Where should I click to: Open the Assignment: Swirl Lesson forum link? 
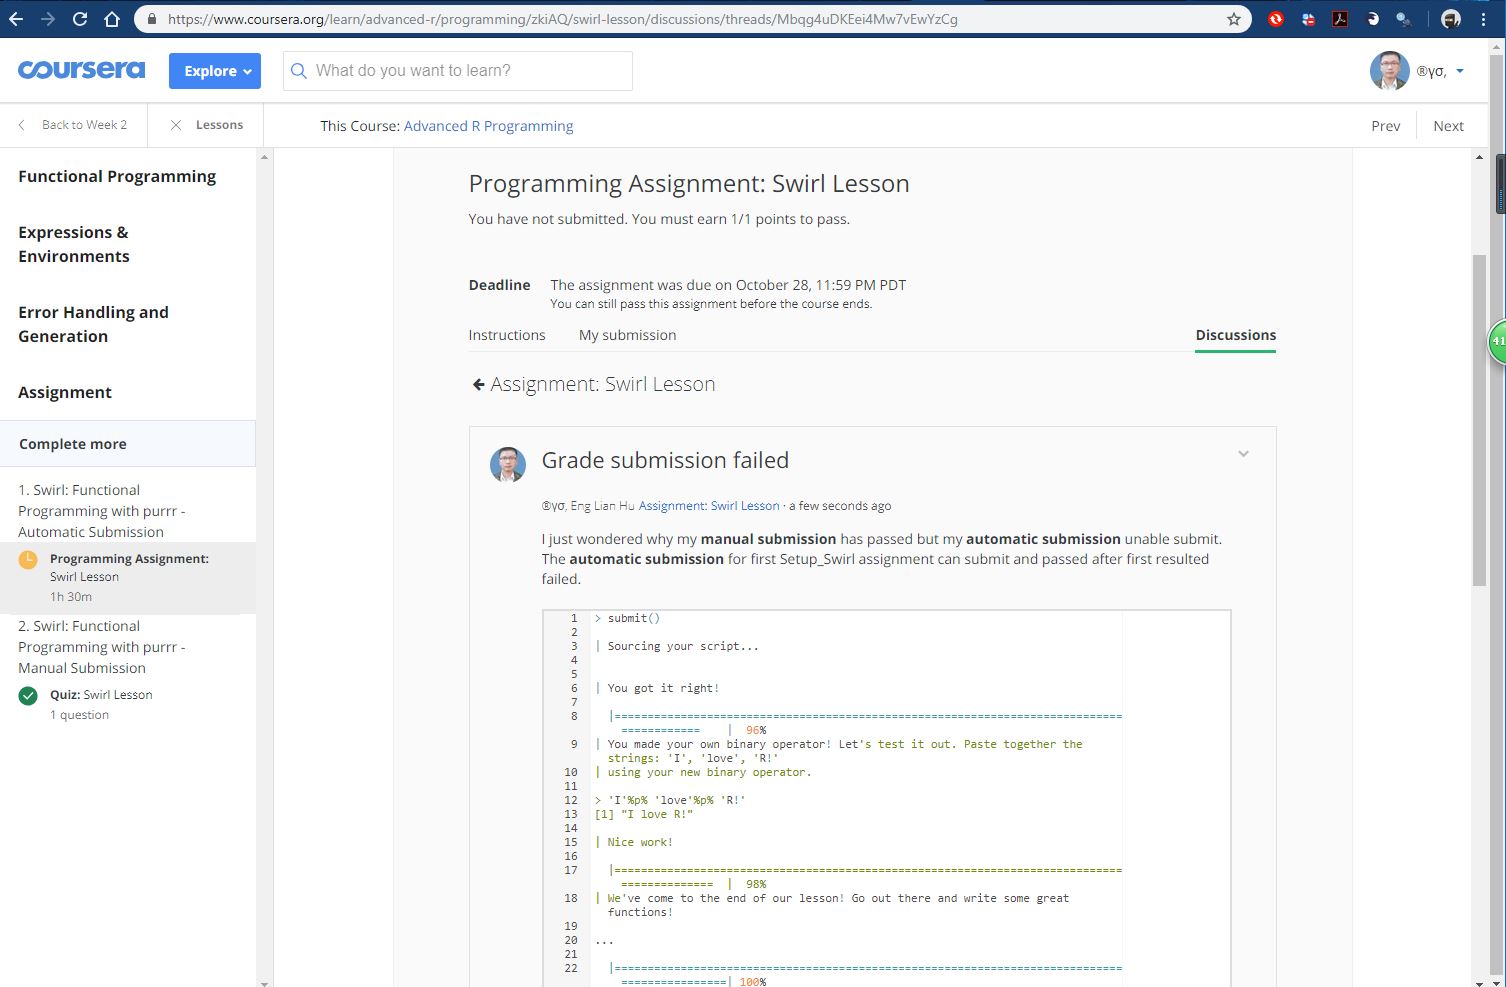[709, 506]
